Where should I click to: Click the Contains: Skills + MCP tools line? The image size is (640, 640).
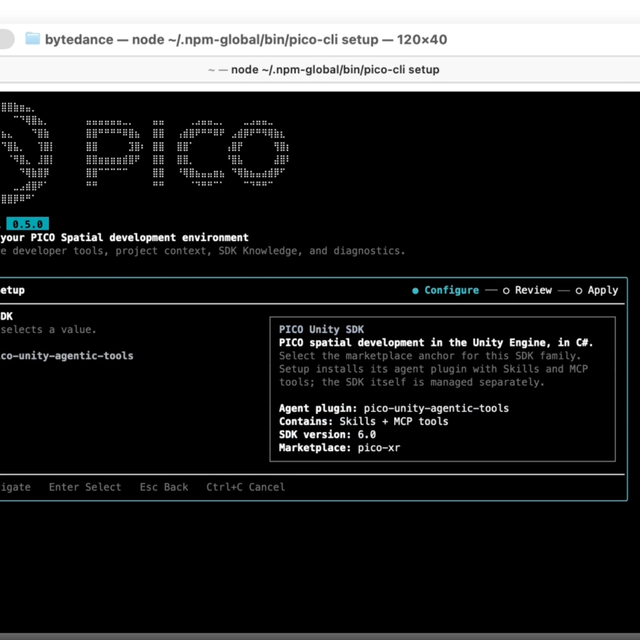tap(363, 421)
